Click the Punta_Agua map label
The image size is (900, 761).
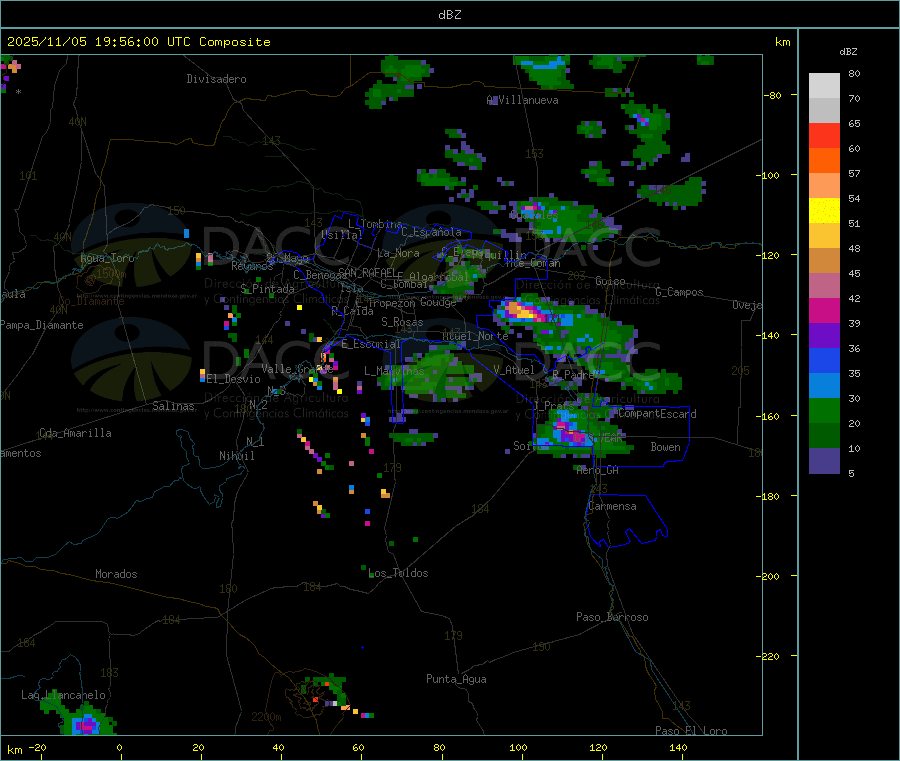pyautogui.click(x=456, y=679)
